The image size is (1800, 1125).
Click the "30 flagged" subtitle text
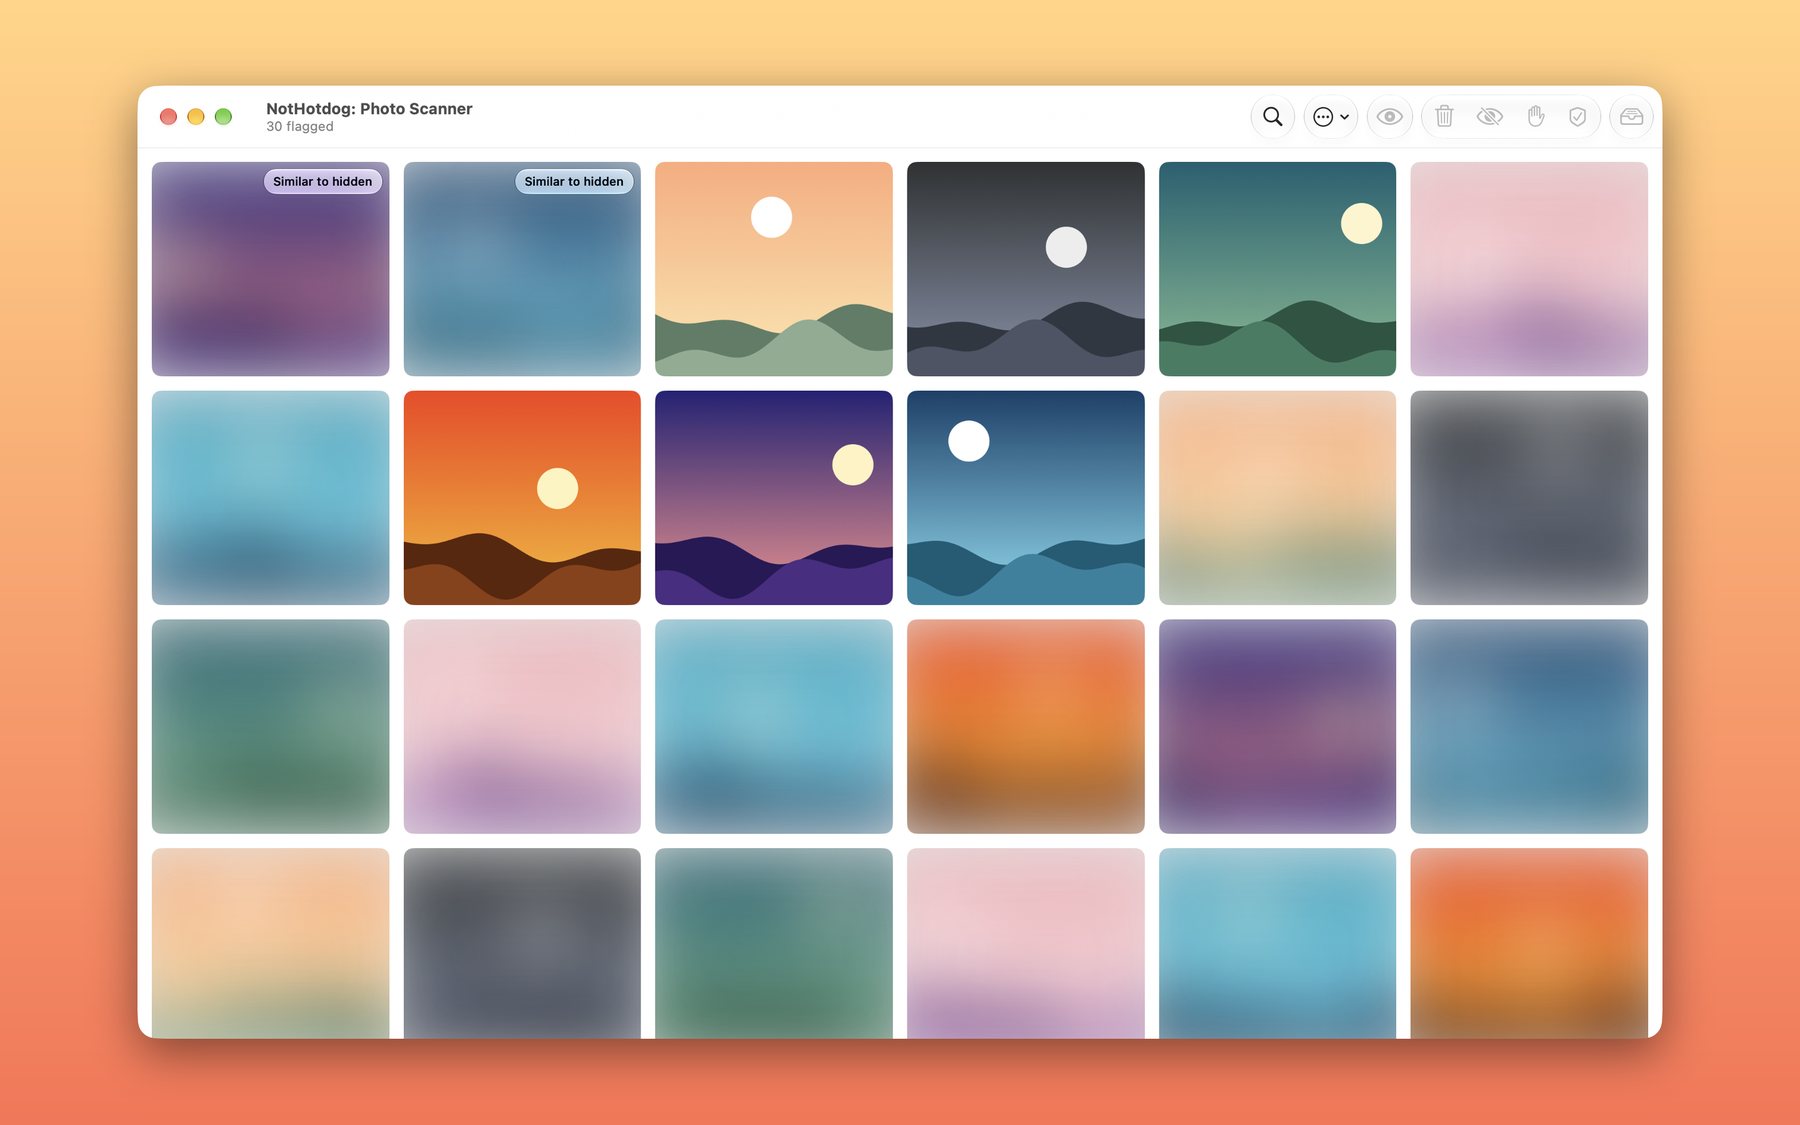(300, 127)
